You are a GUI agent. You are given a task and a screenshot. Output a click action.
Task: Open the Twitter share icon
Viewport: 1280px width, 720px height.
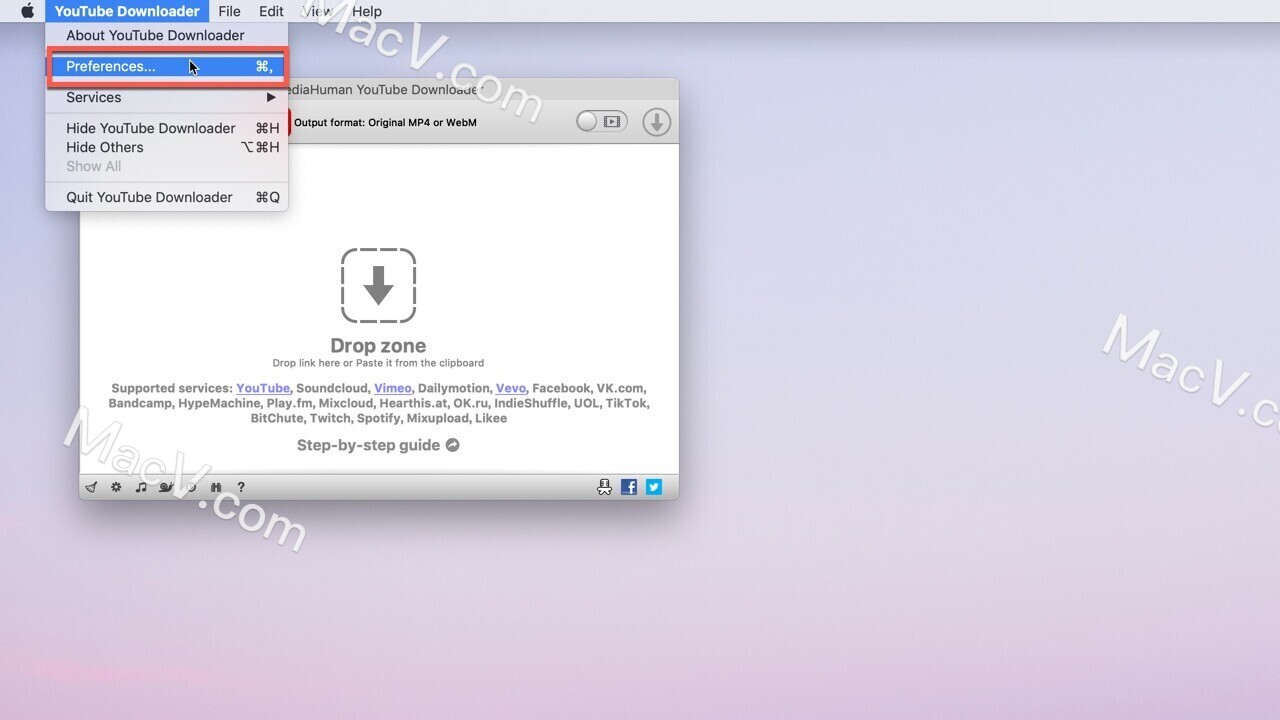(654, 487)
